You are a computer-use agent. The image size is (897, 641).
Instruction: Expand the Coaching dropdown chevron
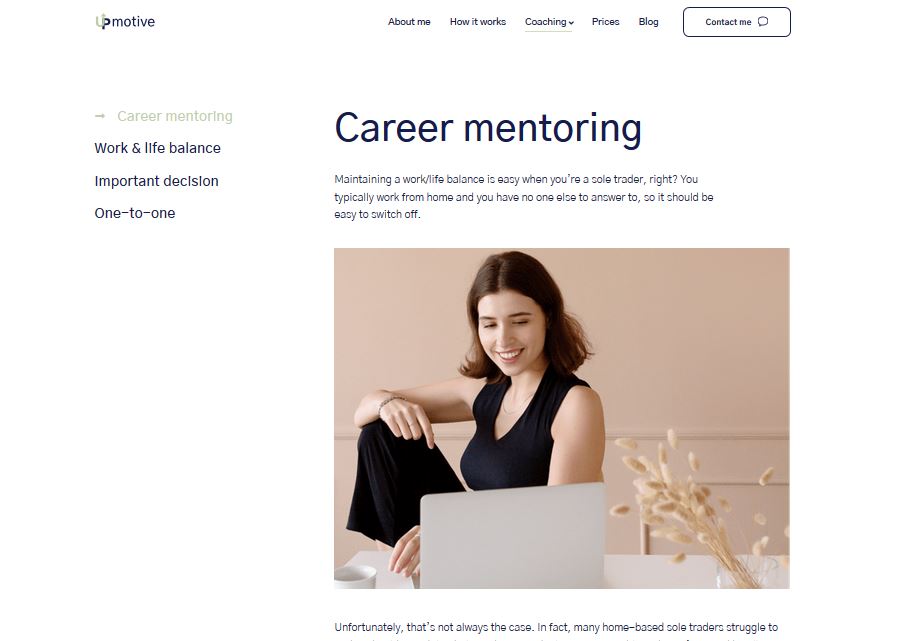click(571, 23)
